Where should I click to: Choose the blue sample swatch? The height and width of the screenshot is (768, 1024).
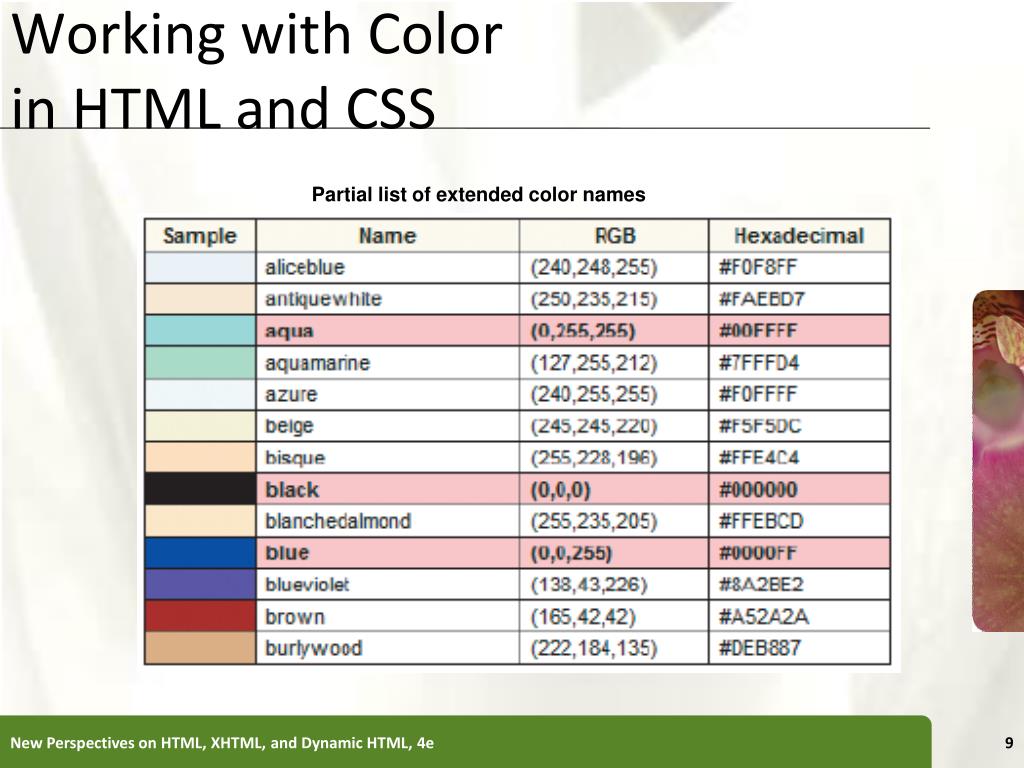point(200,552)
